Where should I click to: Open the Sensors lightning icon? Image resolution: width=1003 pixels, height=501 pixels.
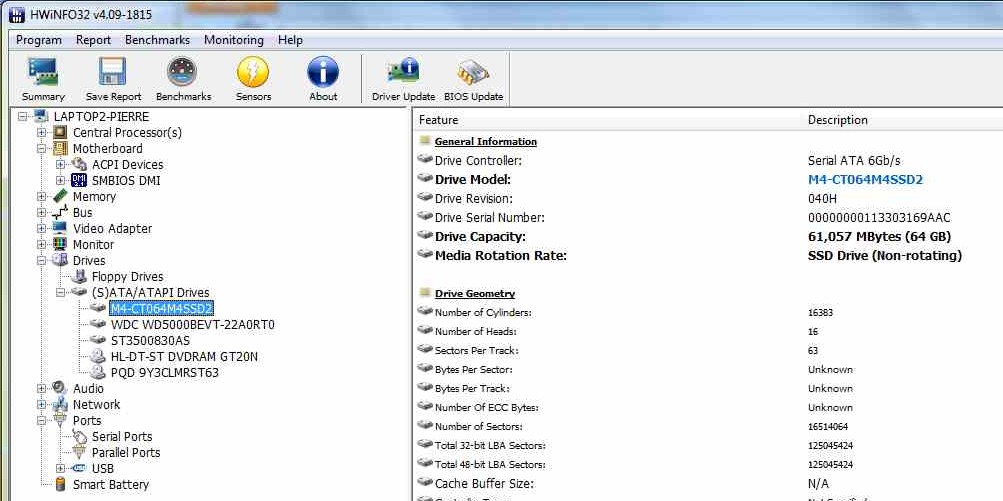tap(253, 72)
